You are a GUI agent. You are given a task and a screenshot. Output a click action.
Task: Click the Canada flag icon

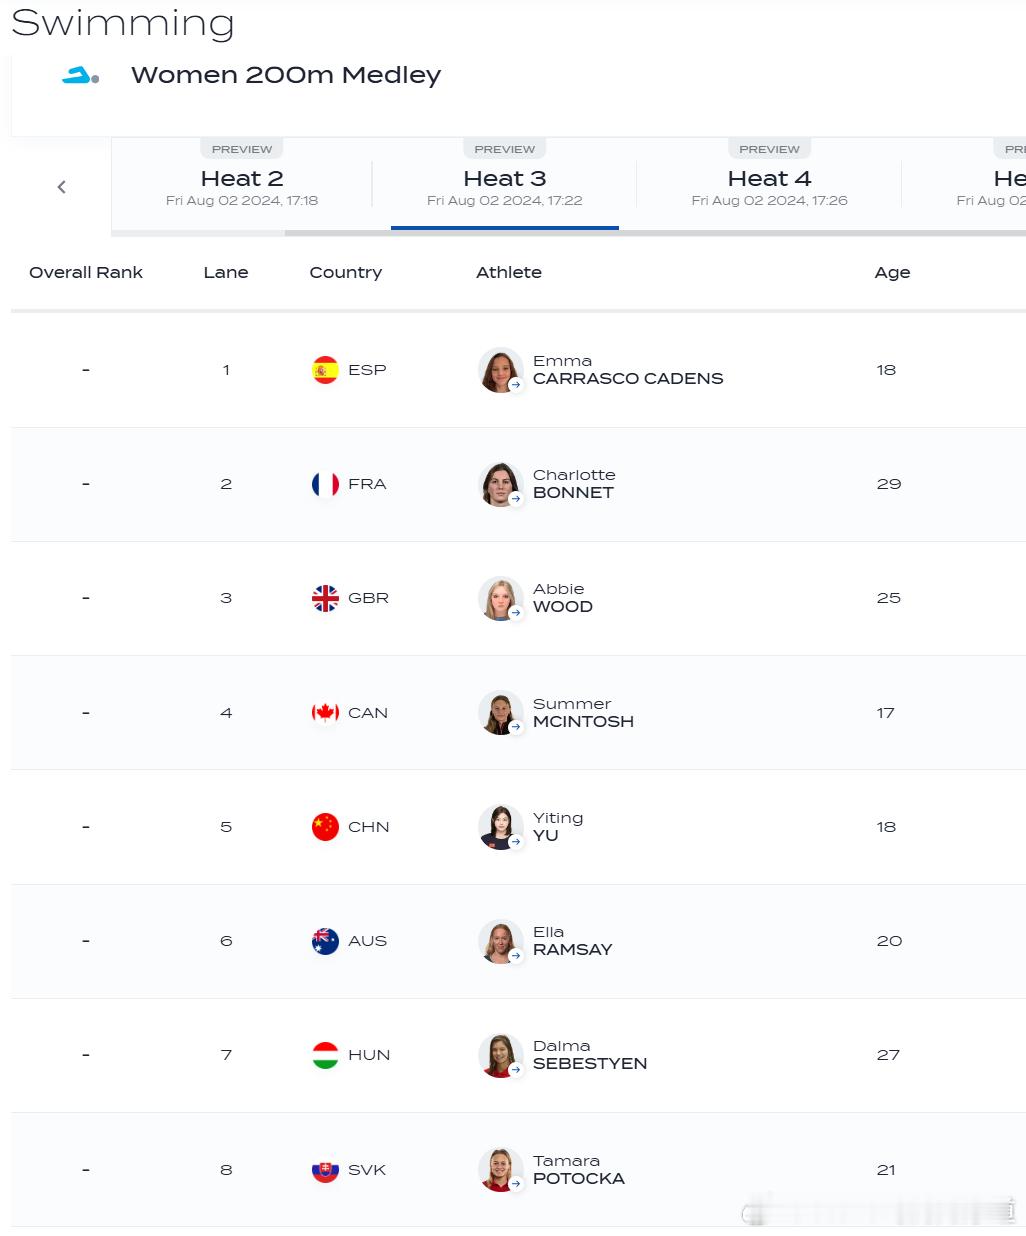pyautogui.click(x=325, y=713)
